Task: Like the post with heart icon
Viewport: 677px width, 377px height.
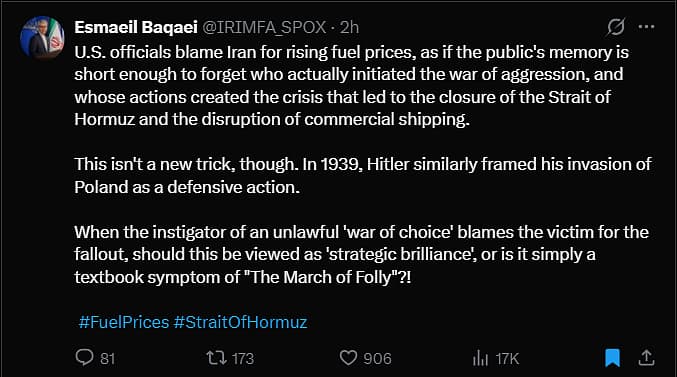Action: point(348,358)
